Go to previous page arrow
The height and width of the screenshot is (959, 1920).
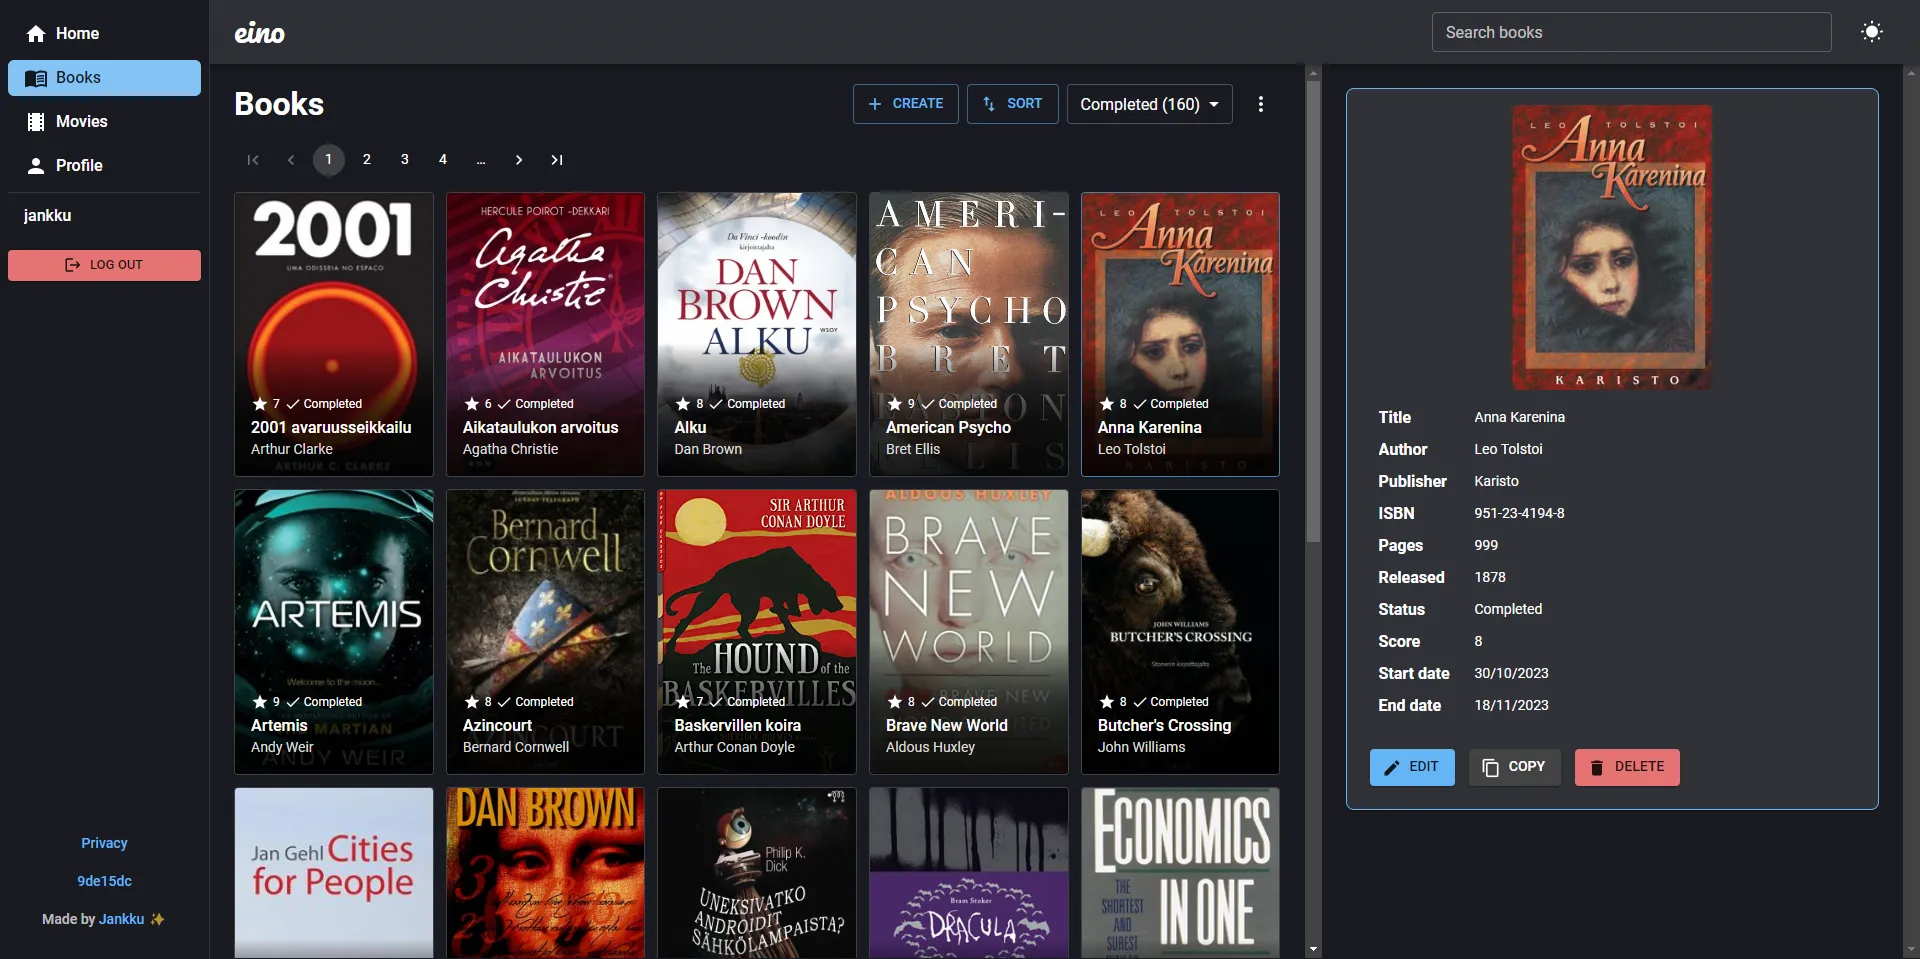tap(291, 160)
